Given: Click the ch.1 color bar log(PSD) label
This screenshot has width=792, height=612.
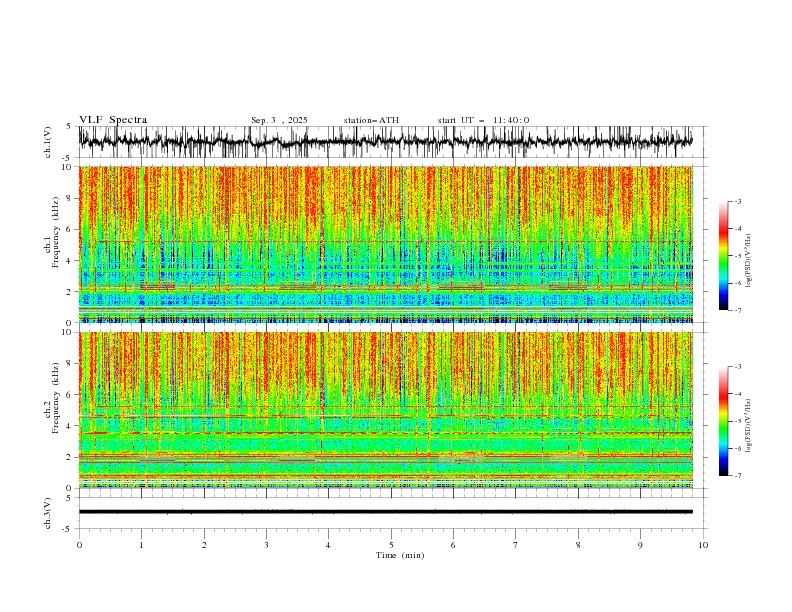Looking at the screenshot, I should coord(749,261).
